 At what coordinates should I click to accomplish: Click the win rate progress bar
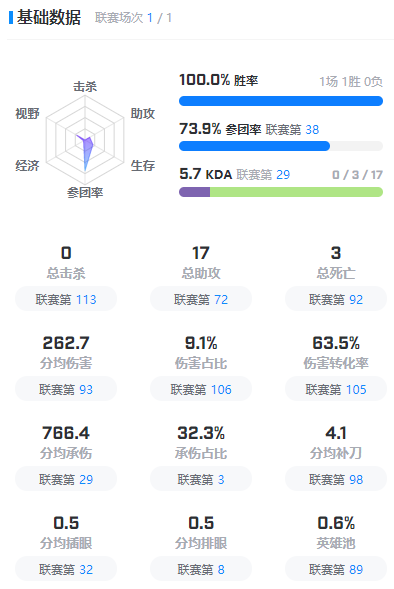(x=281, y=101)
